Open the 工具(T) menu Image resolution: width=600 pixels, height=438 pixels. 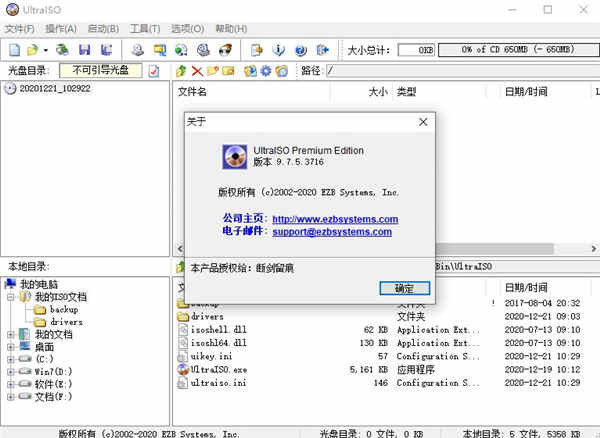145,29
